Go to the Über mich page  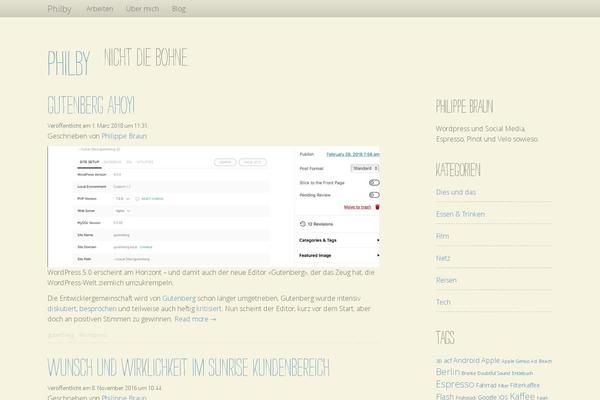[x=142, y=9]
